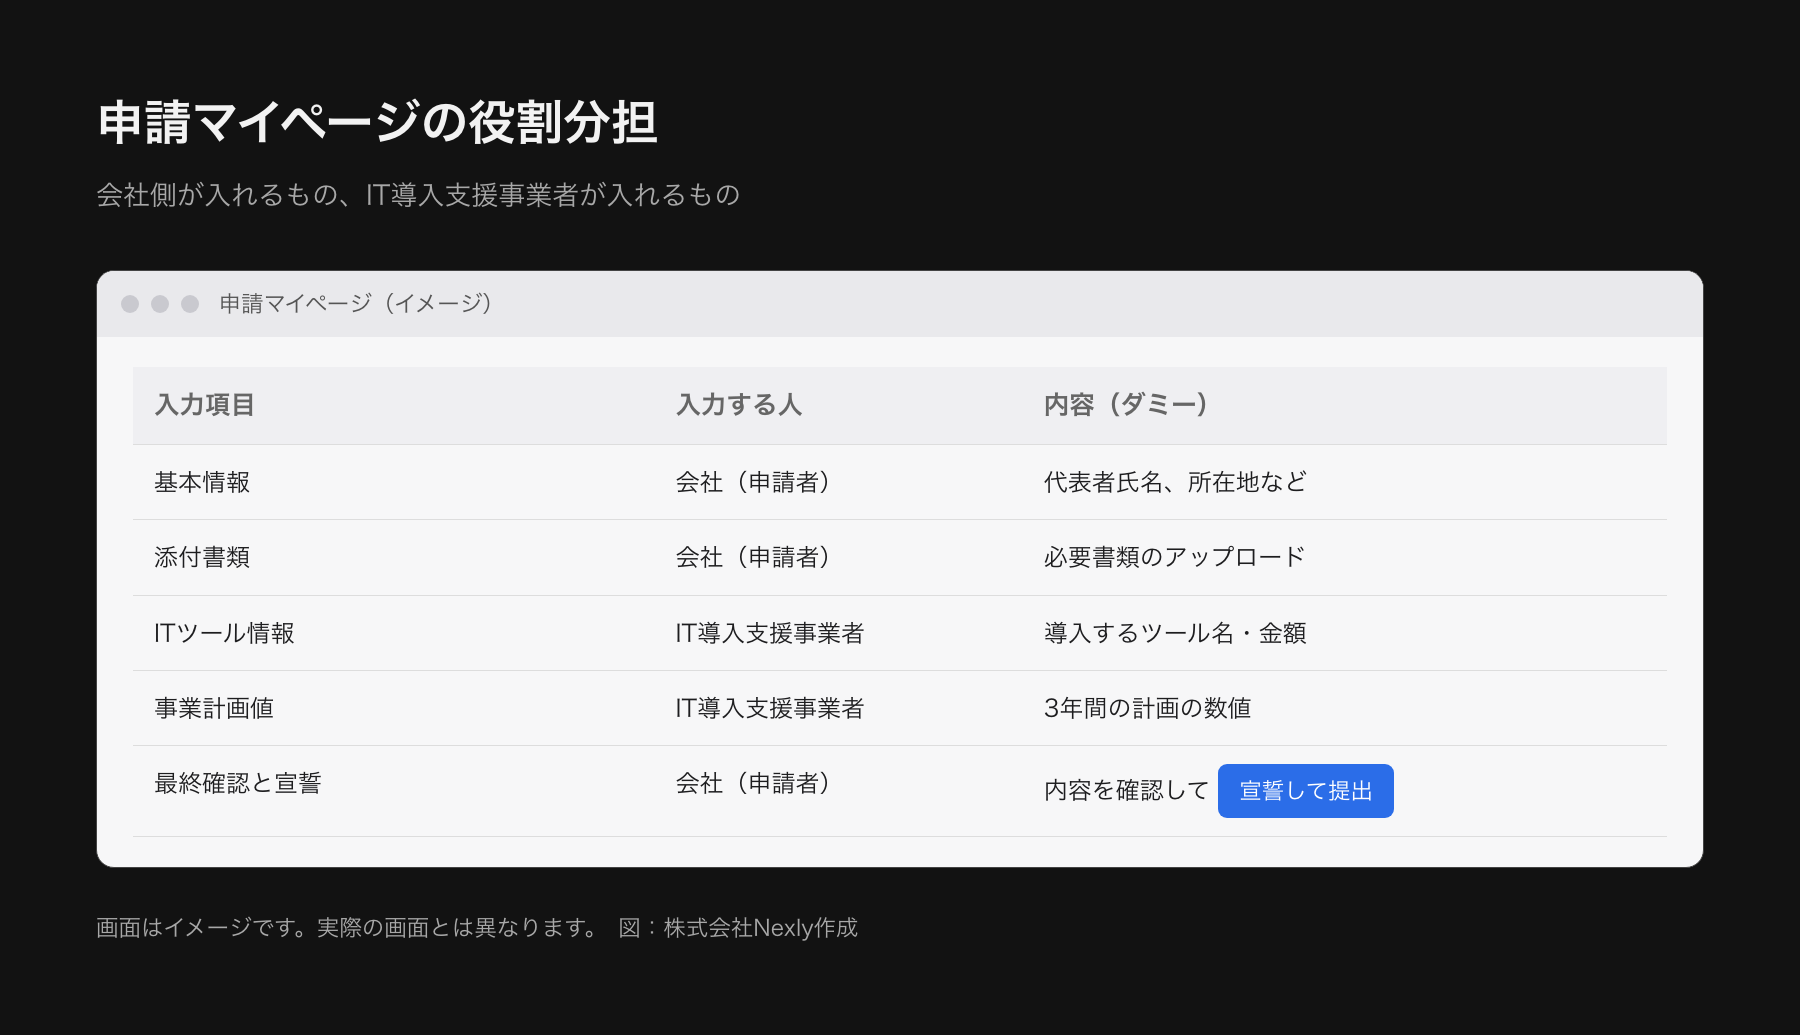
Task: Click the subtitle starting with 会社側が入れるもの
Action: (x=418, y=195)
